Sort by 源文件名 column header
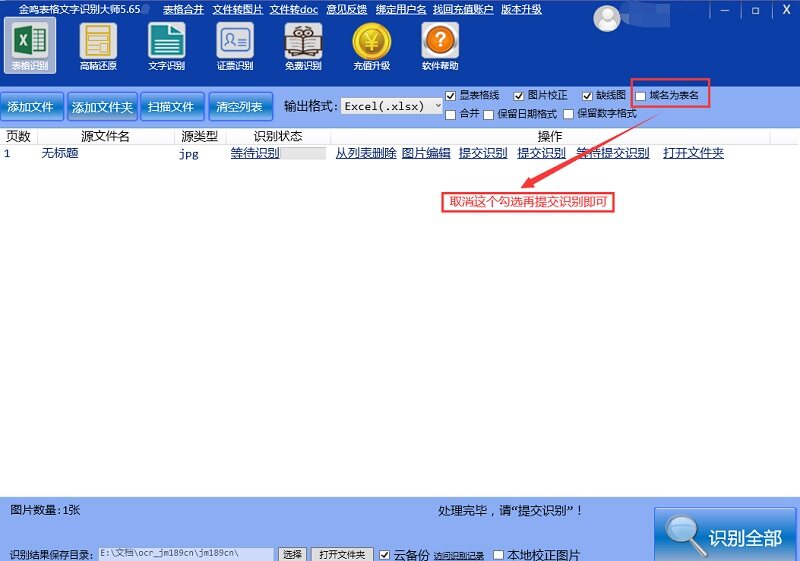This screenshot has width=800, height=561. tap(106, 136)
